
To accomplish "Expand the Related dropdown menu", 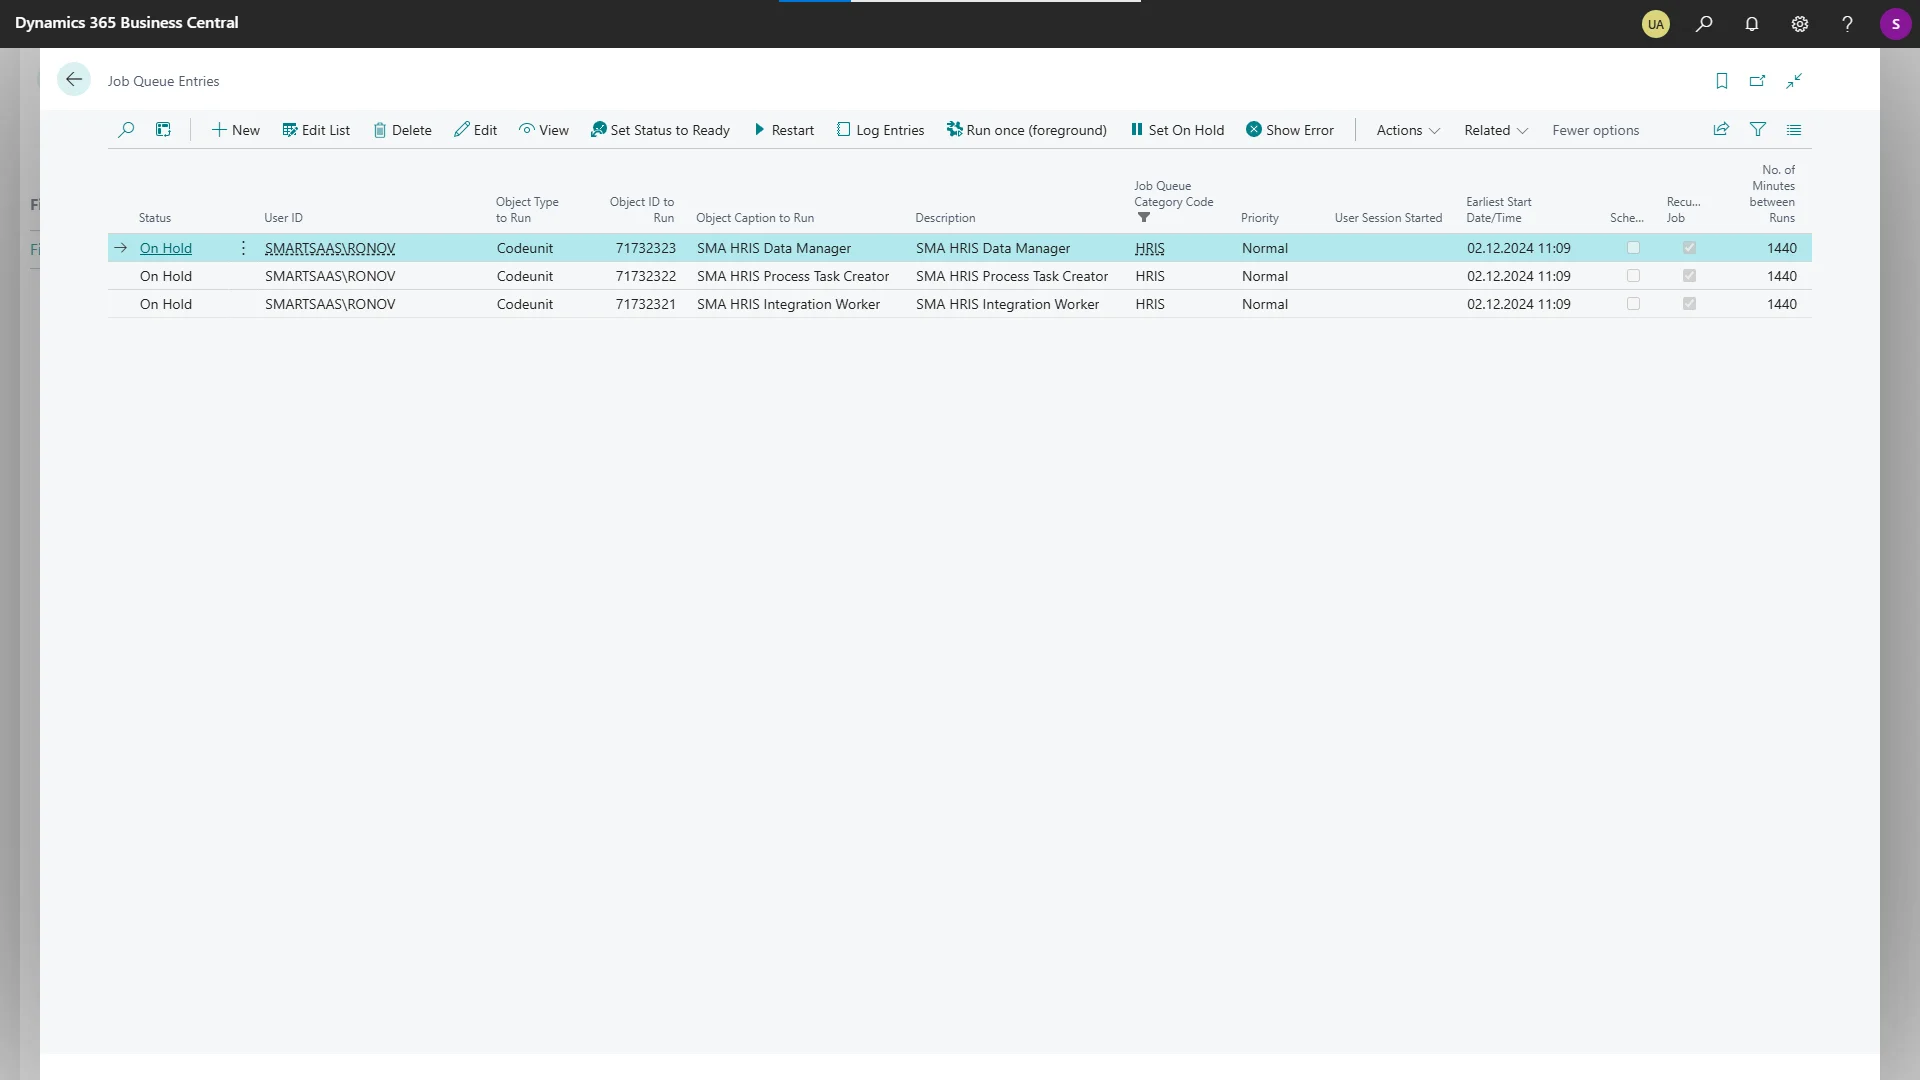I will coord(1495,130).
